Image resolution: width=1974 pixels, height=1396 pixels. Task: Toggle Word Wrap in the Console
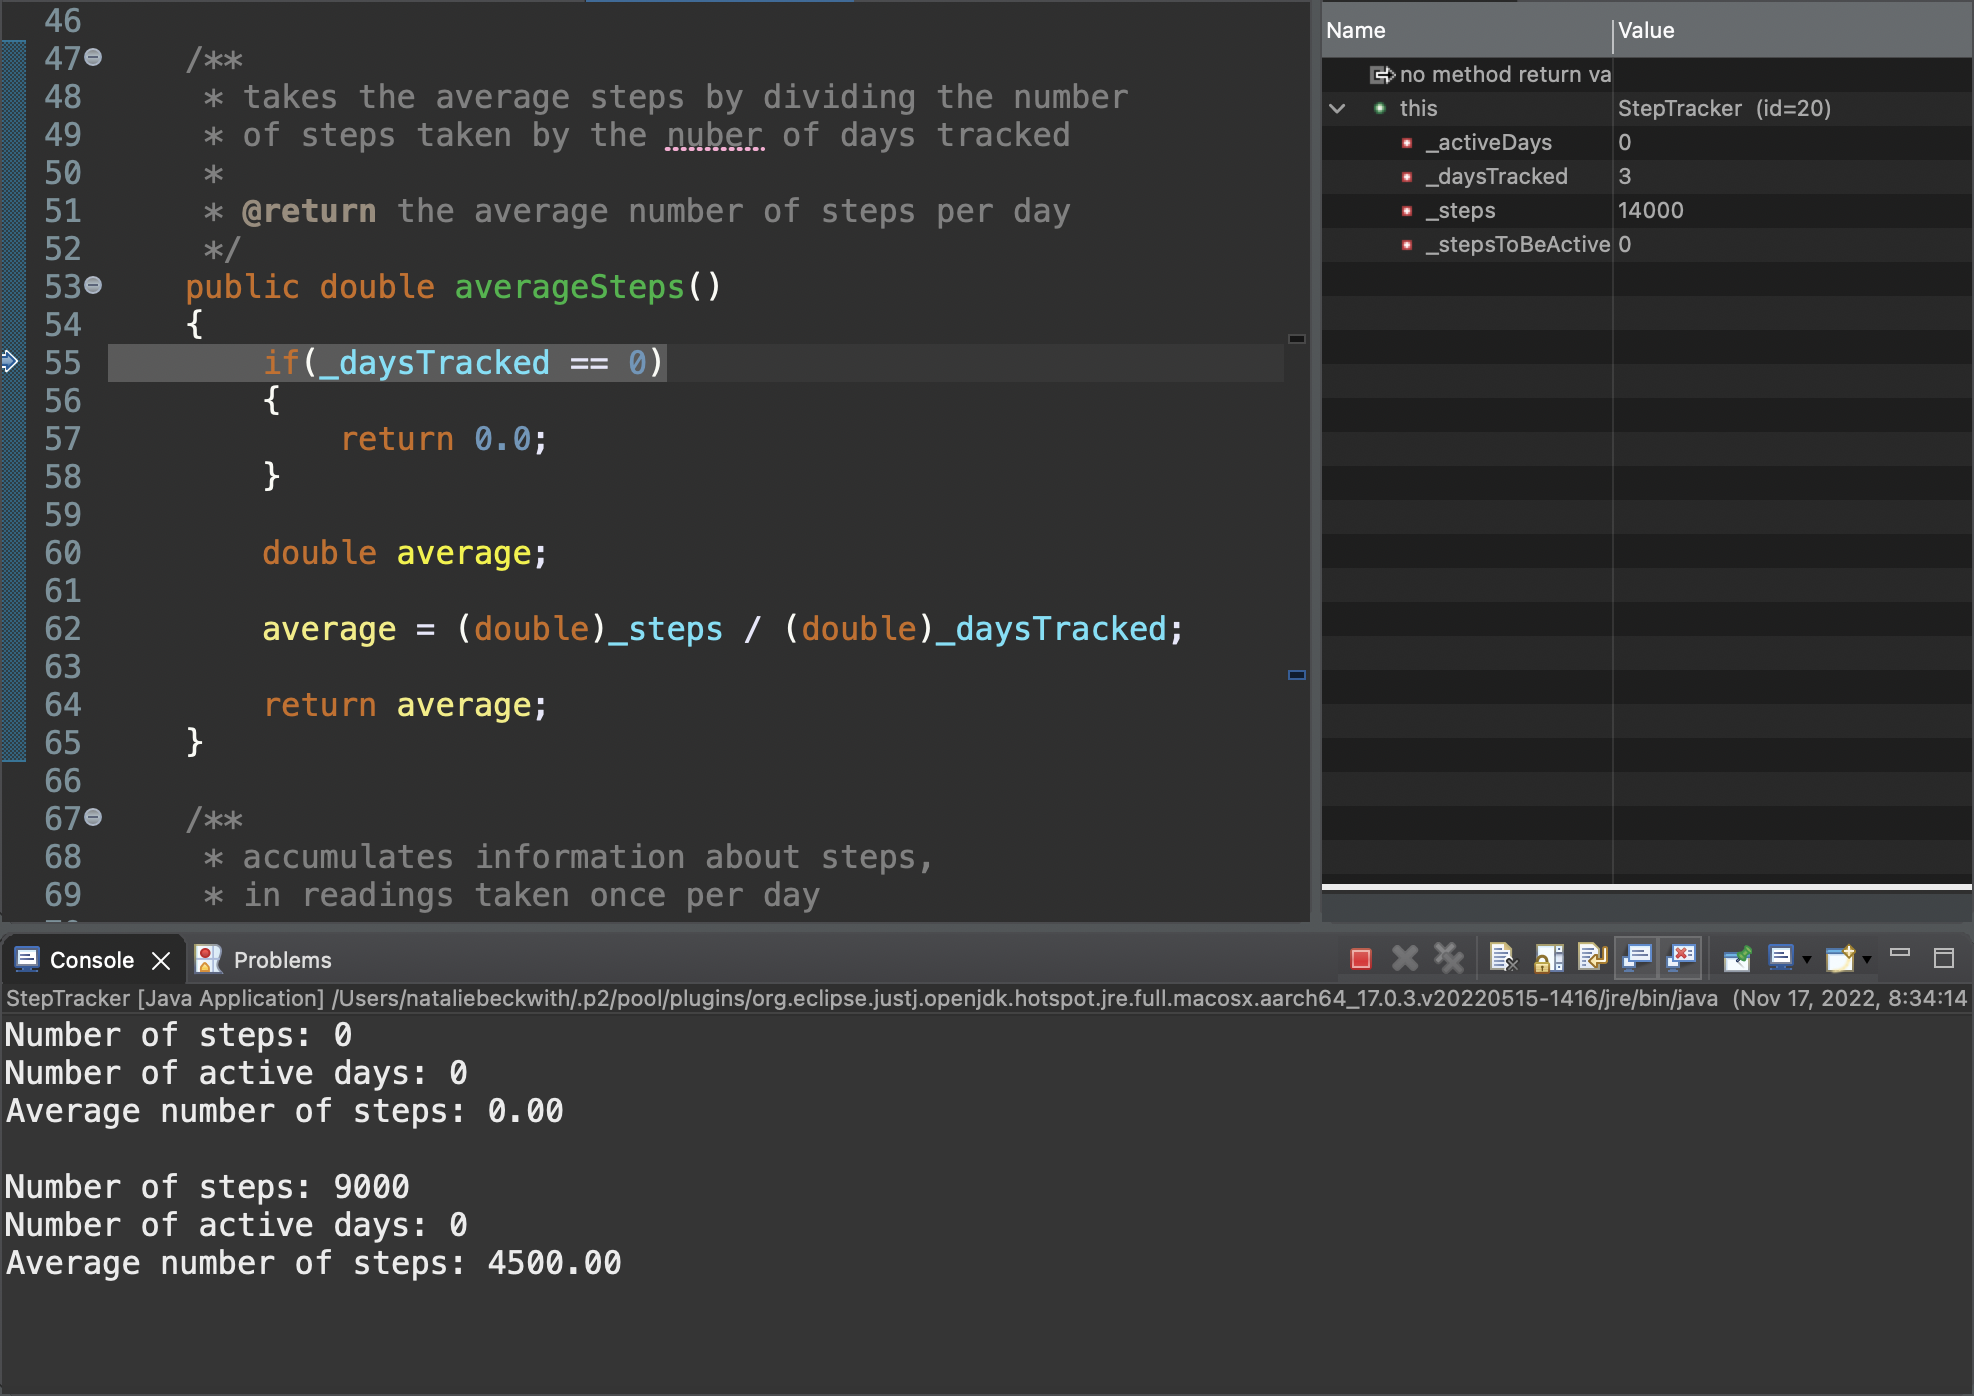1592,959
